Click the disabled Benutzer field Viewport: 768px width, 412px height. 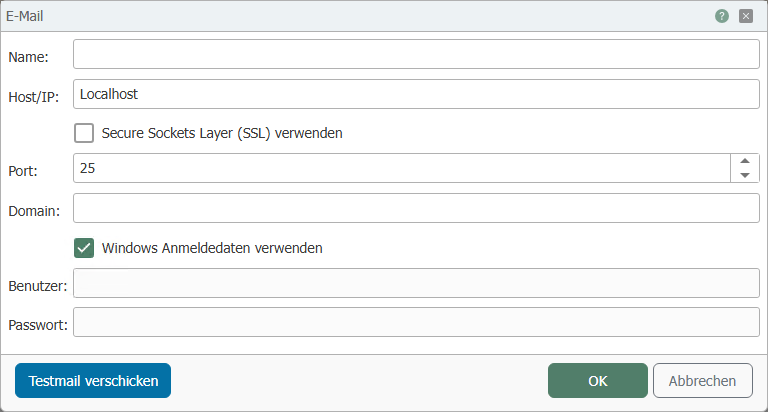coord(416,283)
